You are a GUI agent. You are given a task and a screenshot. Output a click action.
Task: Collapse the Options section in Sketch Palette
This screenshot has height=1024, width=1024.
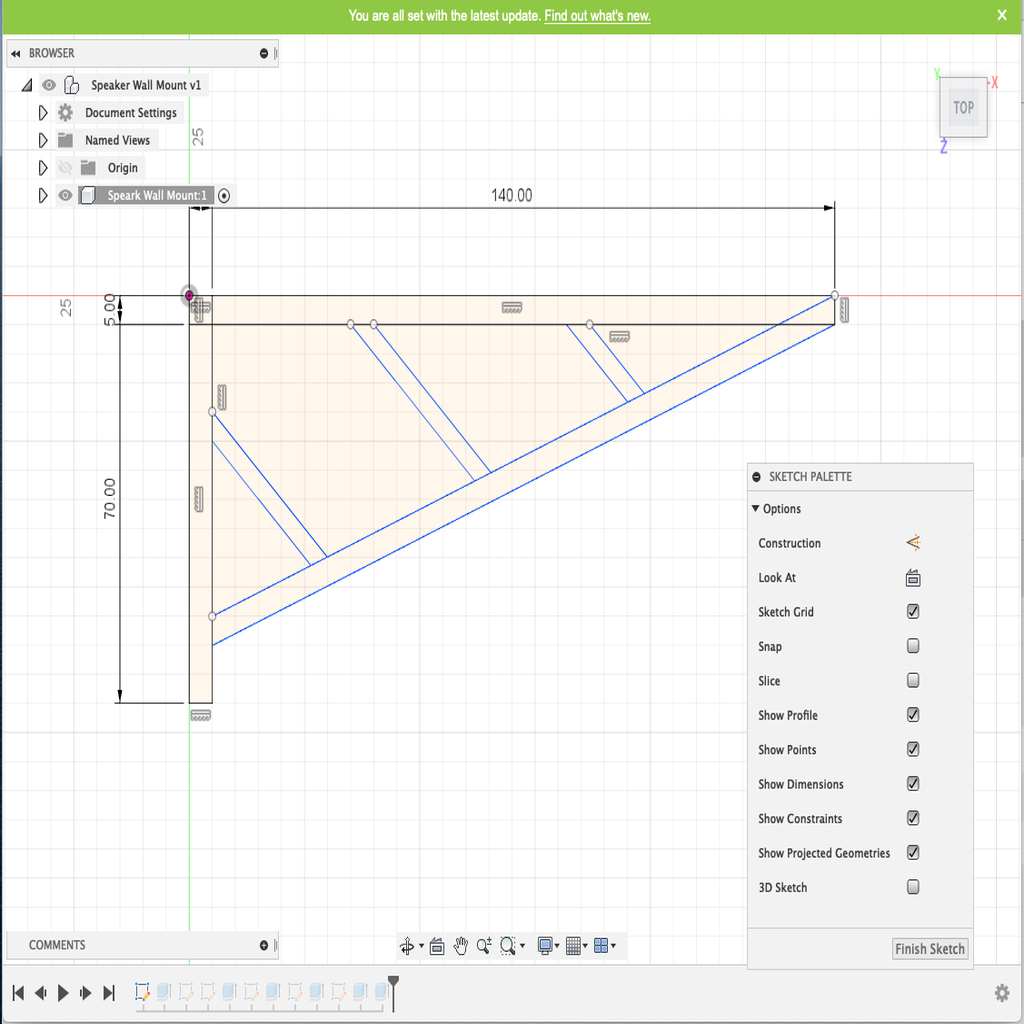coord(756,509)
